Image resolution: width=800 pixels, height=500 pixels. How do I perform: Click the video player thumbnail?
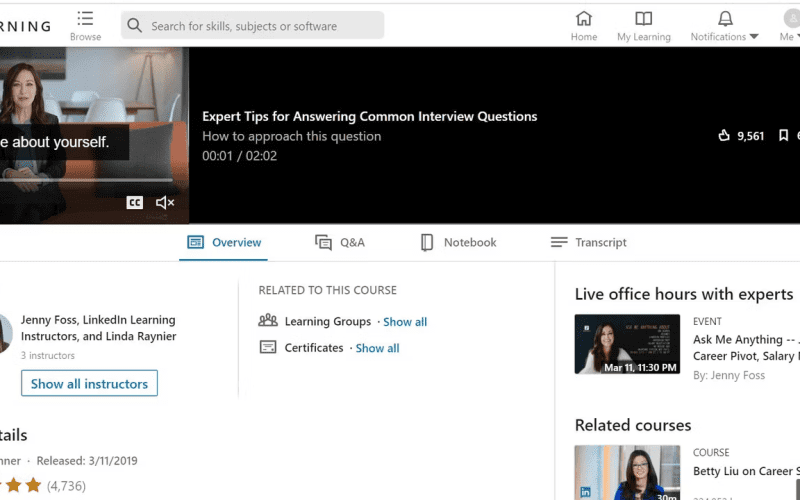click(94, 135)
